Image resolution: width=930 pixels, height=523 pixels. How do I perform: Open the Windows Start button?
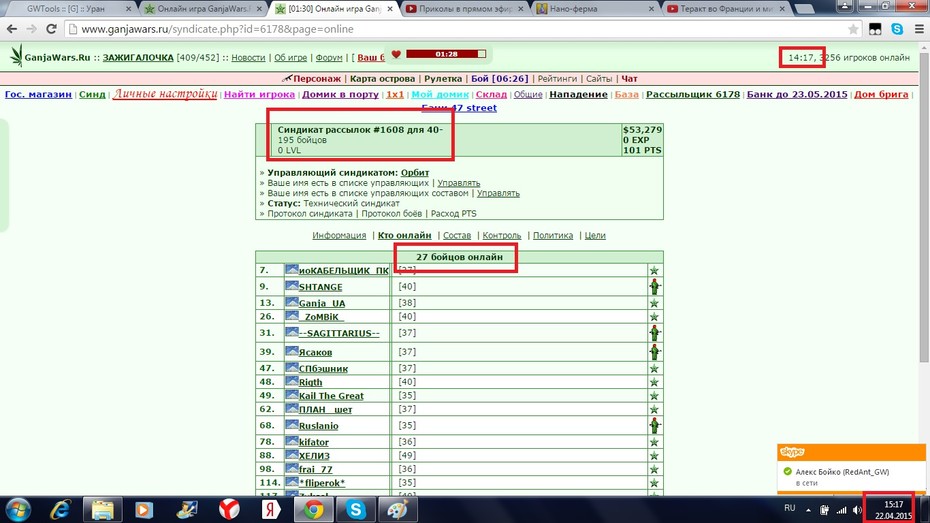coord(18,509)
